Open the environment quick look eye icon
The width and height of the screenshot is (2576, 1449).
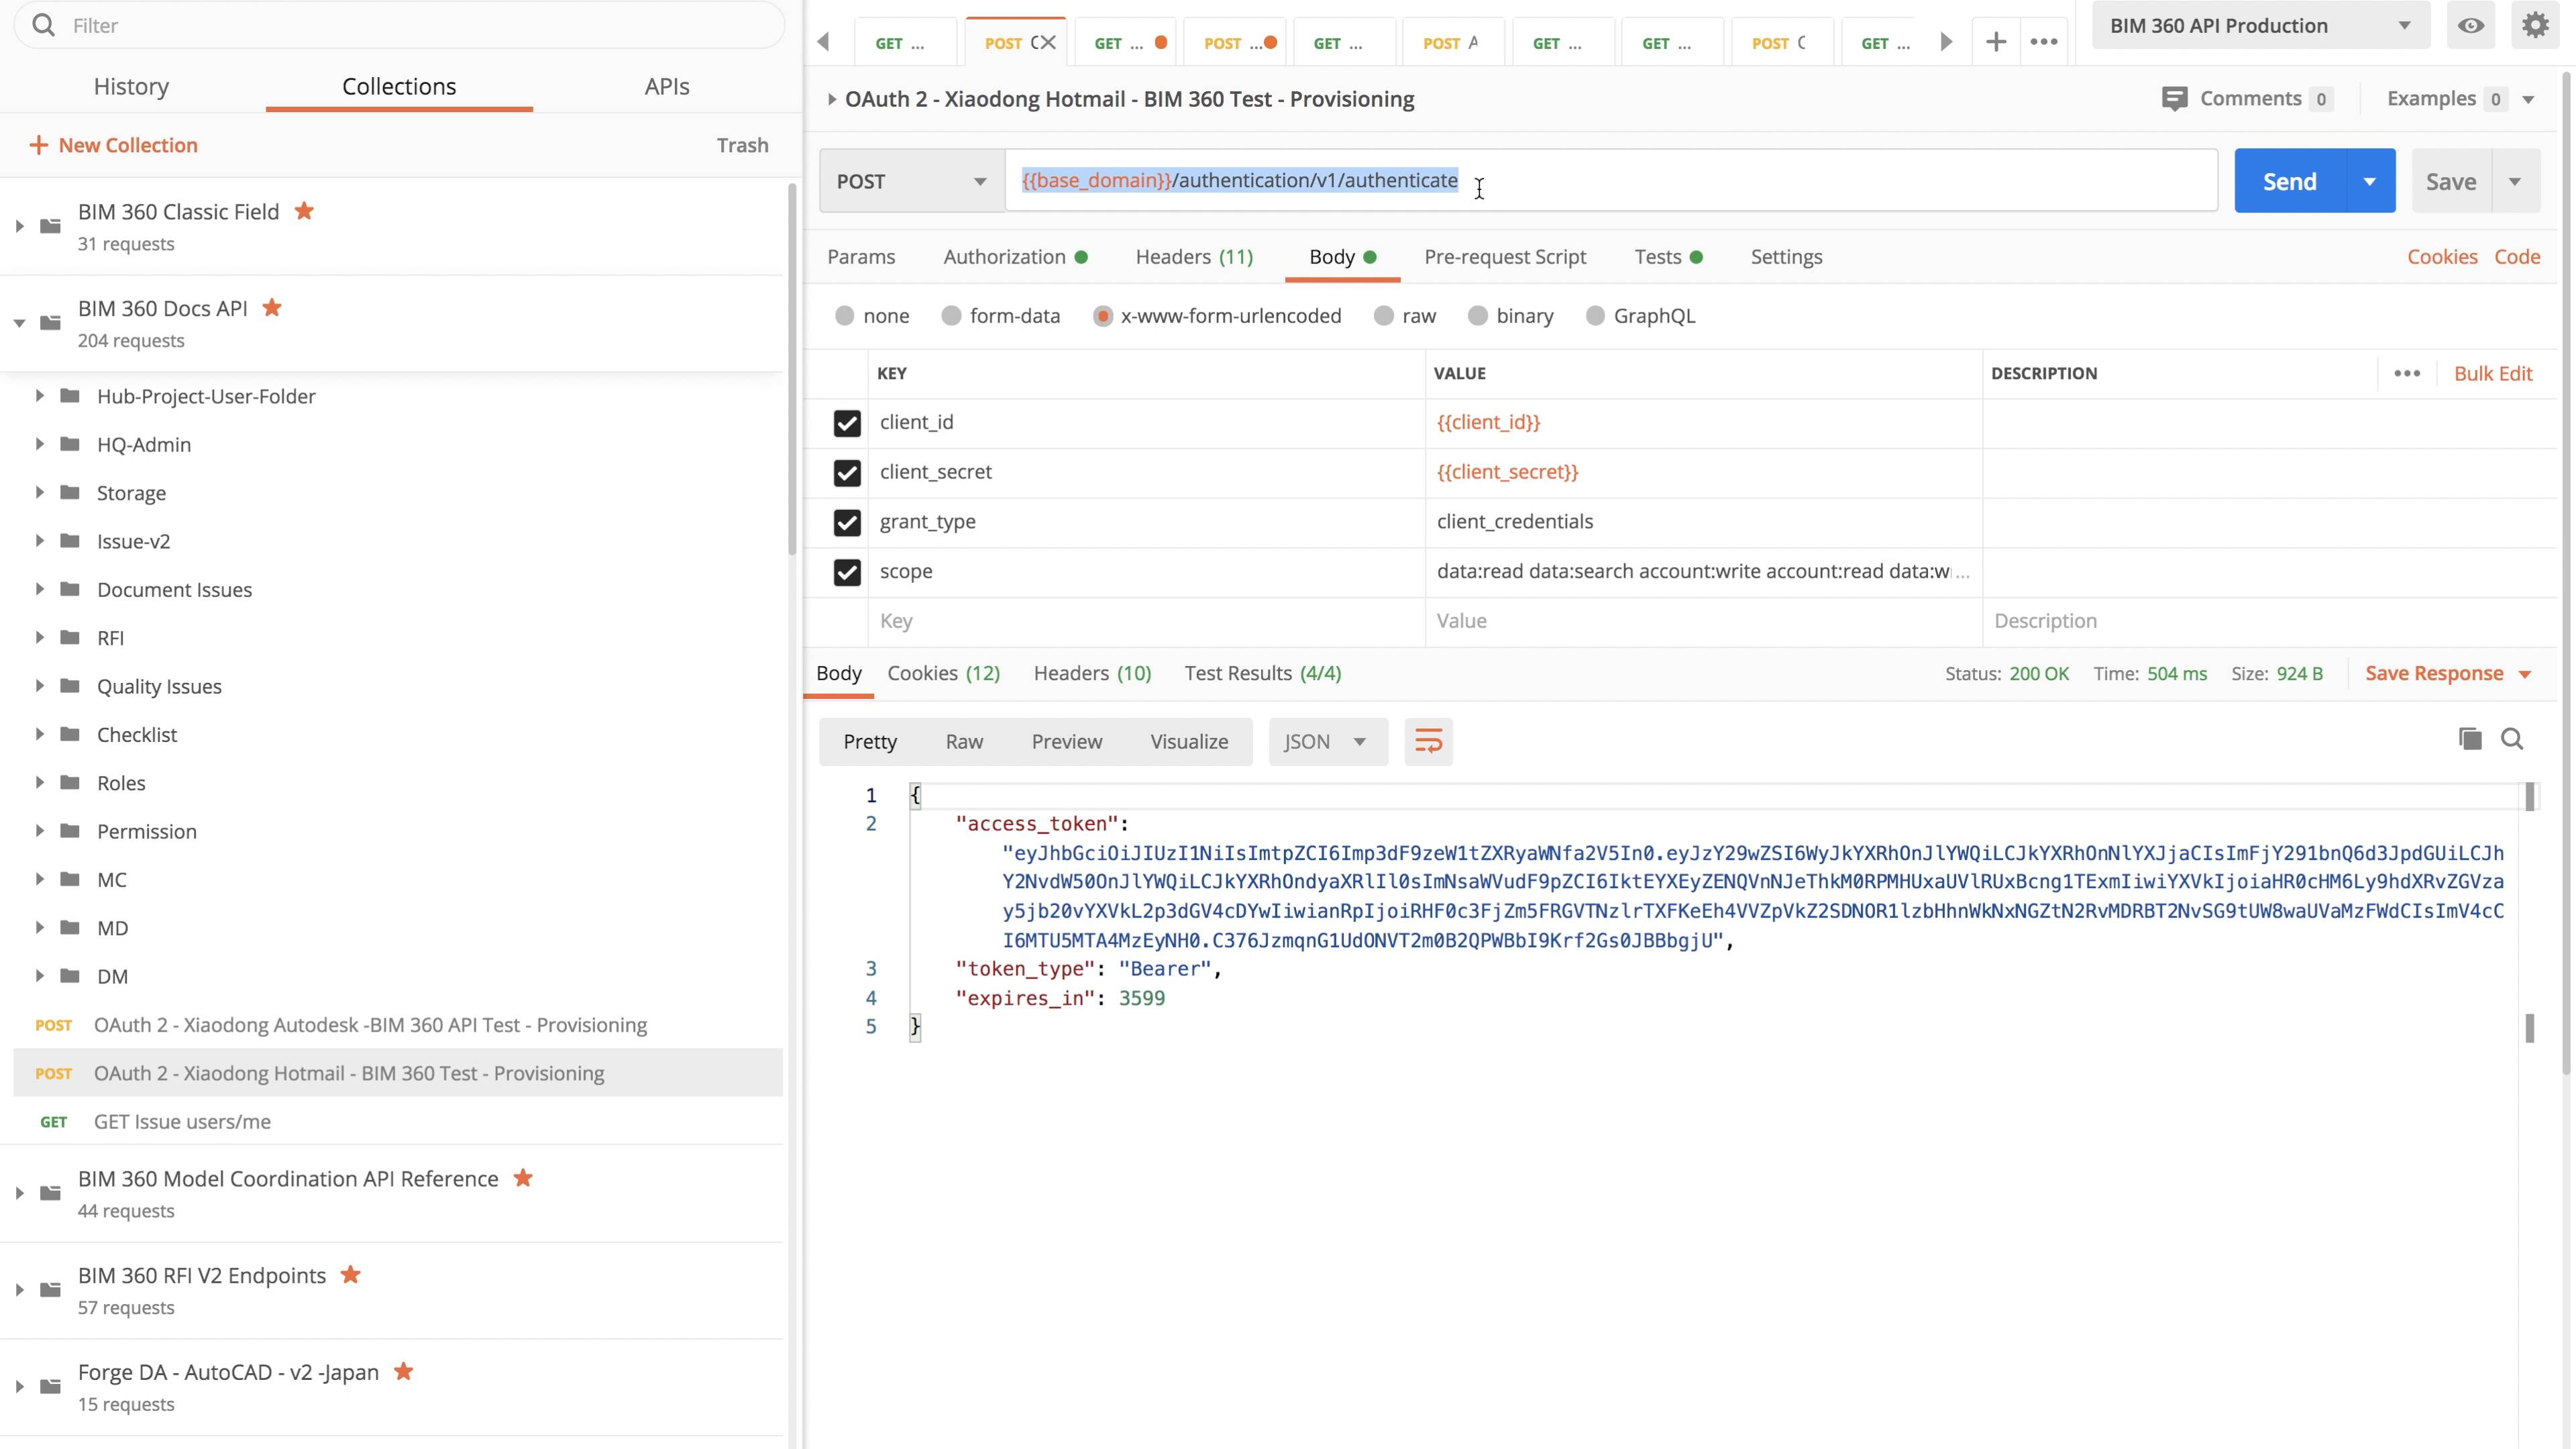tap(2471, 25)
